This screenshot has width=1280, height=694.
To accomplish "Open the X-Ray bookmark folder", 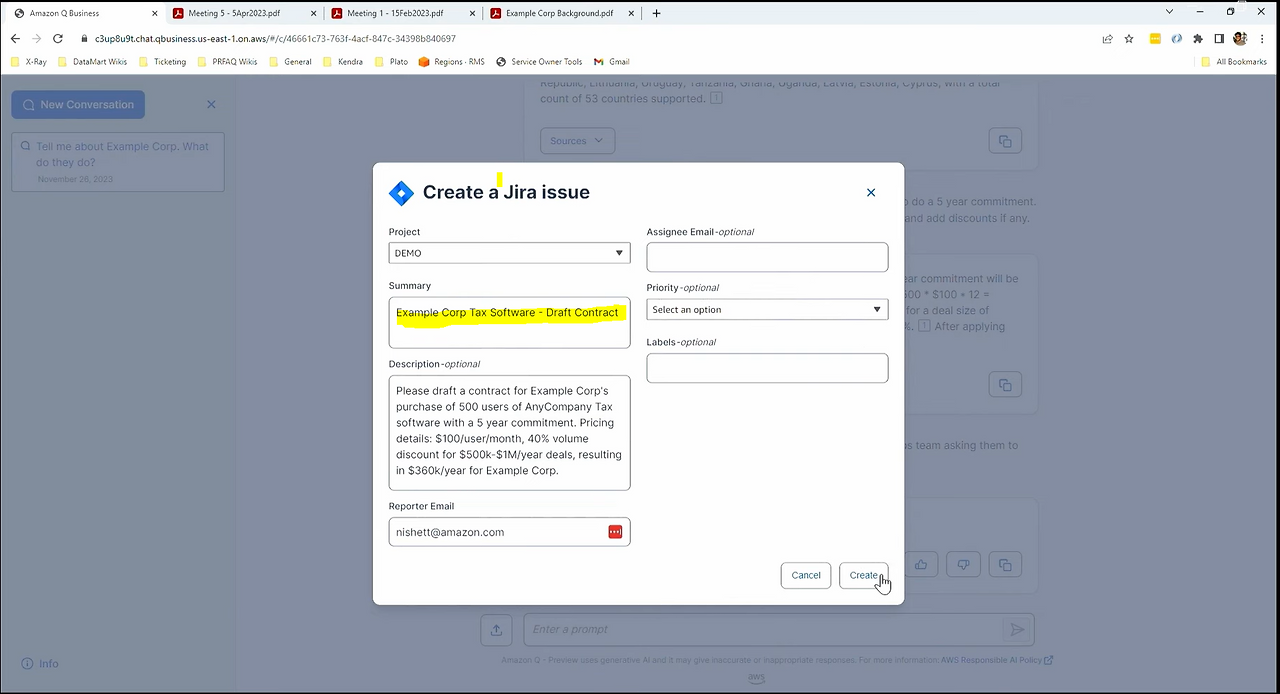I will (x=29, y=61).
